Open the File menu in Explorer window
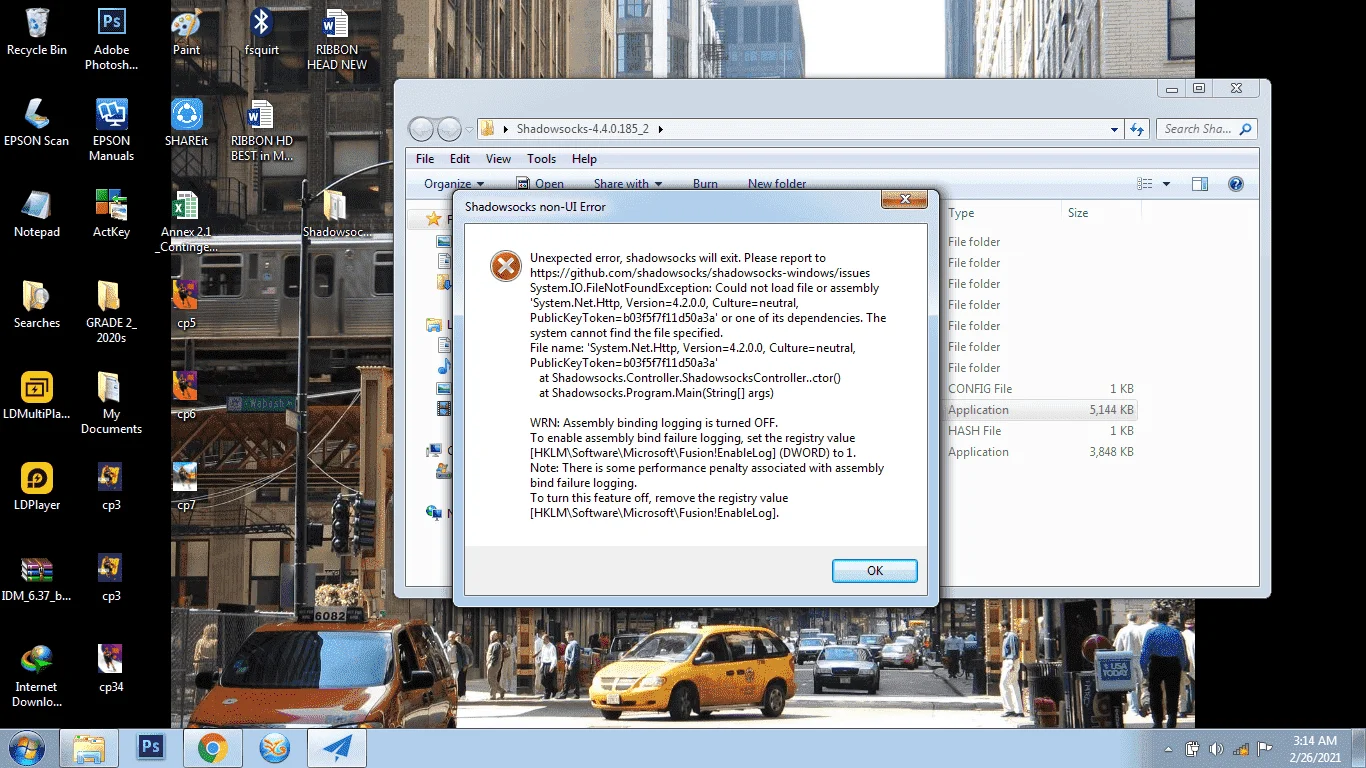The image size is (1366, 768). click(x=425, y=159)
